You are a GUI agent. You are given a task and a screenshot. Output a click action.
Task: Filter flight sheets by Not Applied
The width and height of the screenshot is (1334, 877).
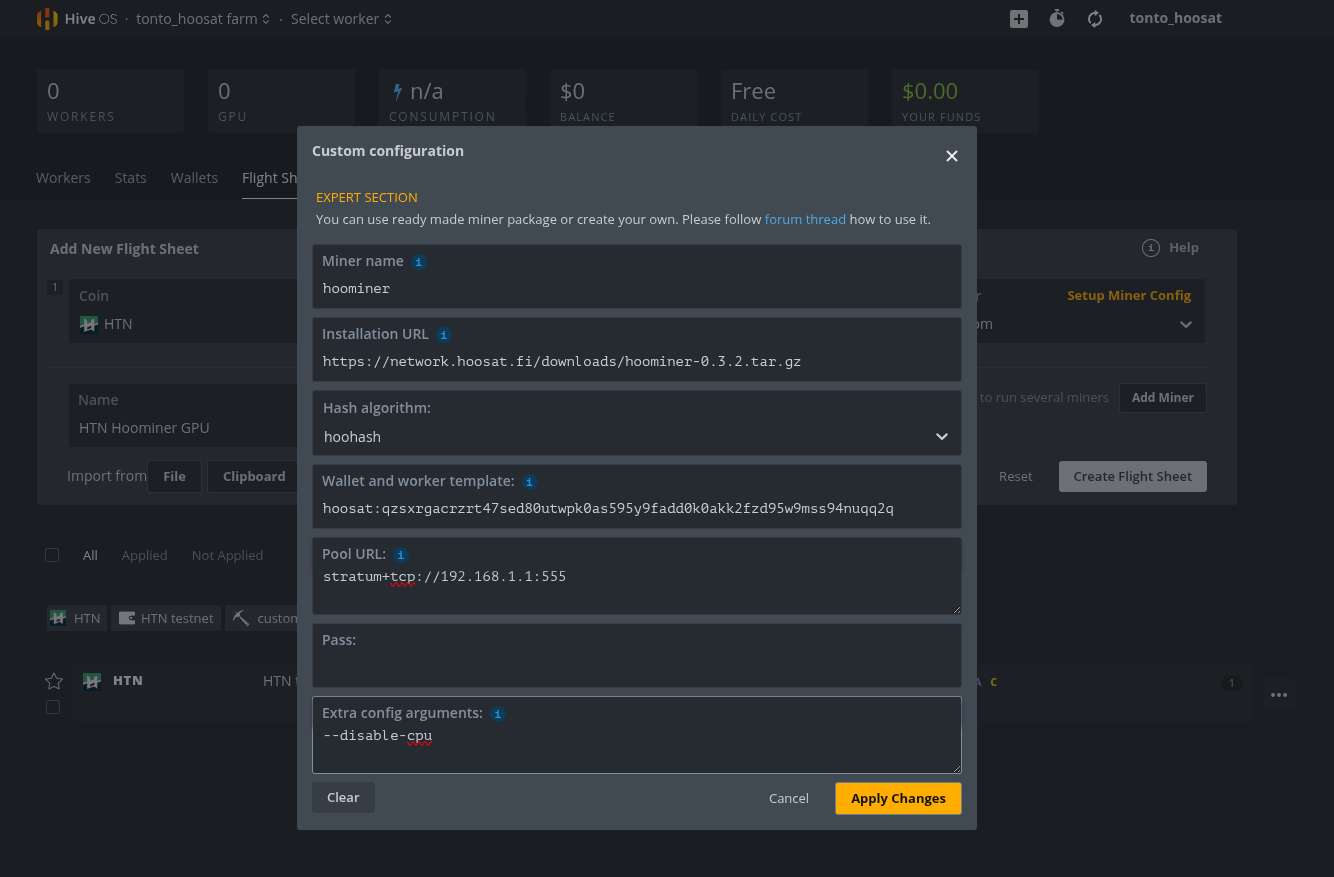coord(227,555)
